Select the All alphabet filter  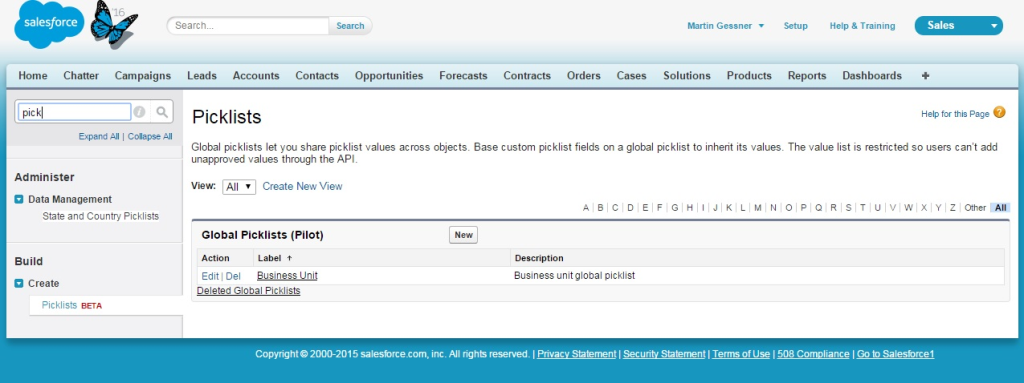(x=1000, y=208)
